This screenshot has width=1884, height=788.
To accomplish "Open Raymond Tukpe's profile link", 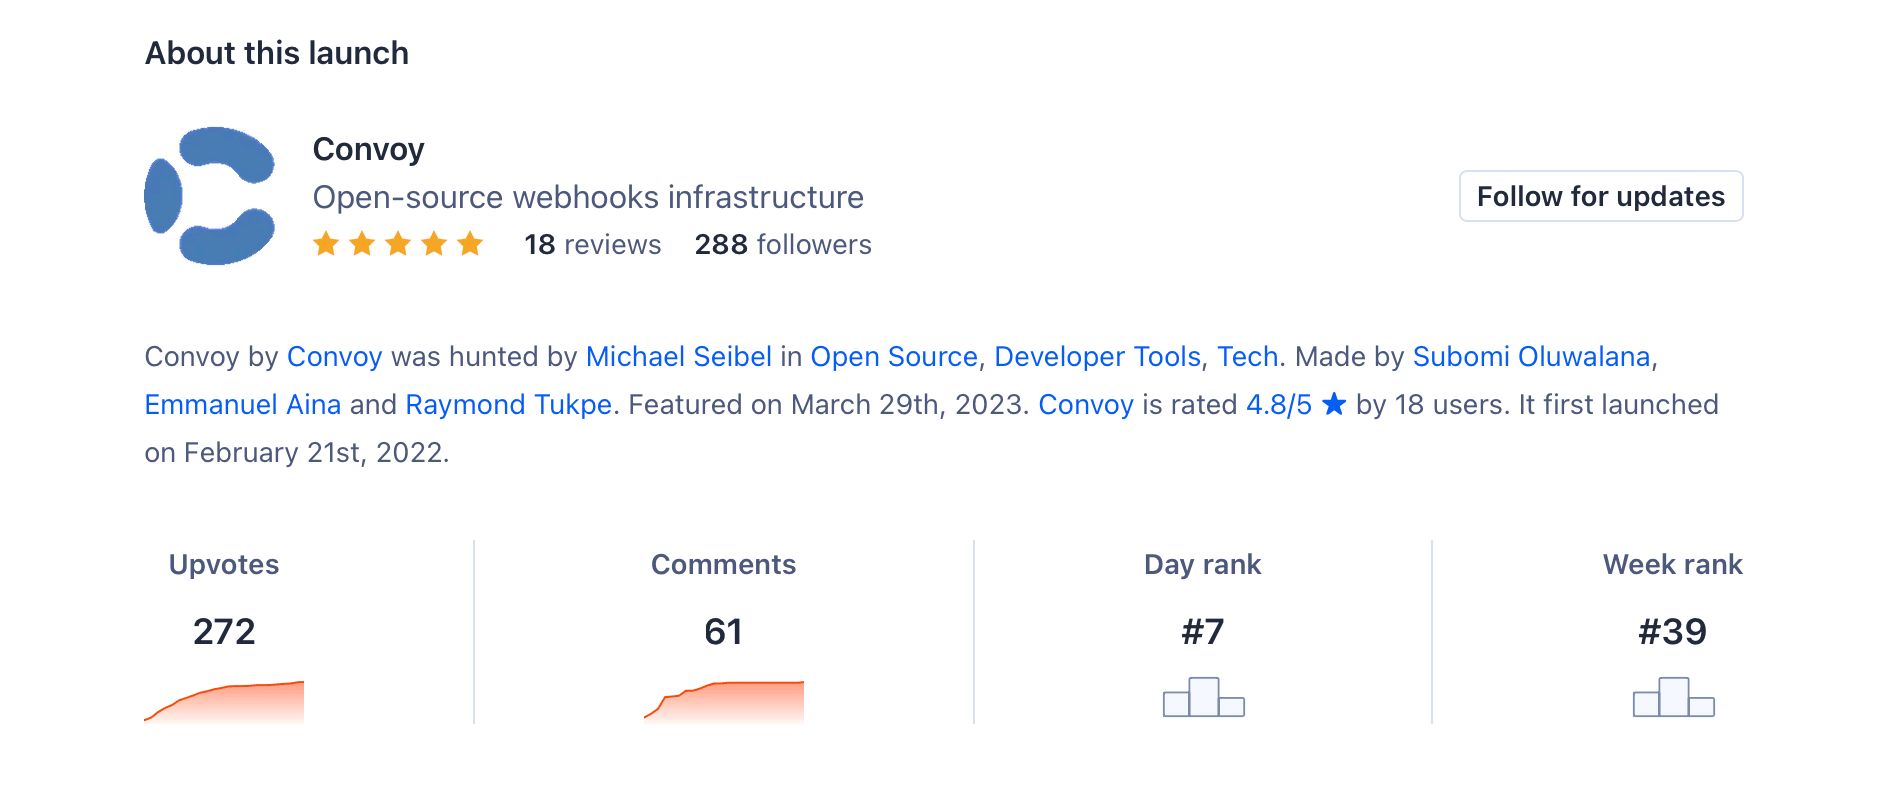I will [x=509, y=404].
